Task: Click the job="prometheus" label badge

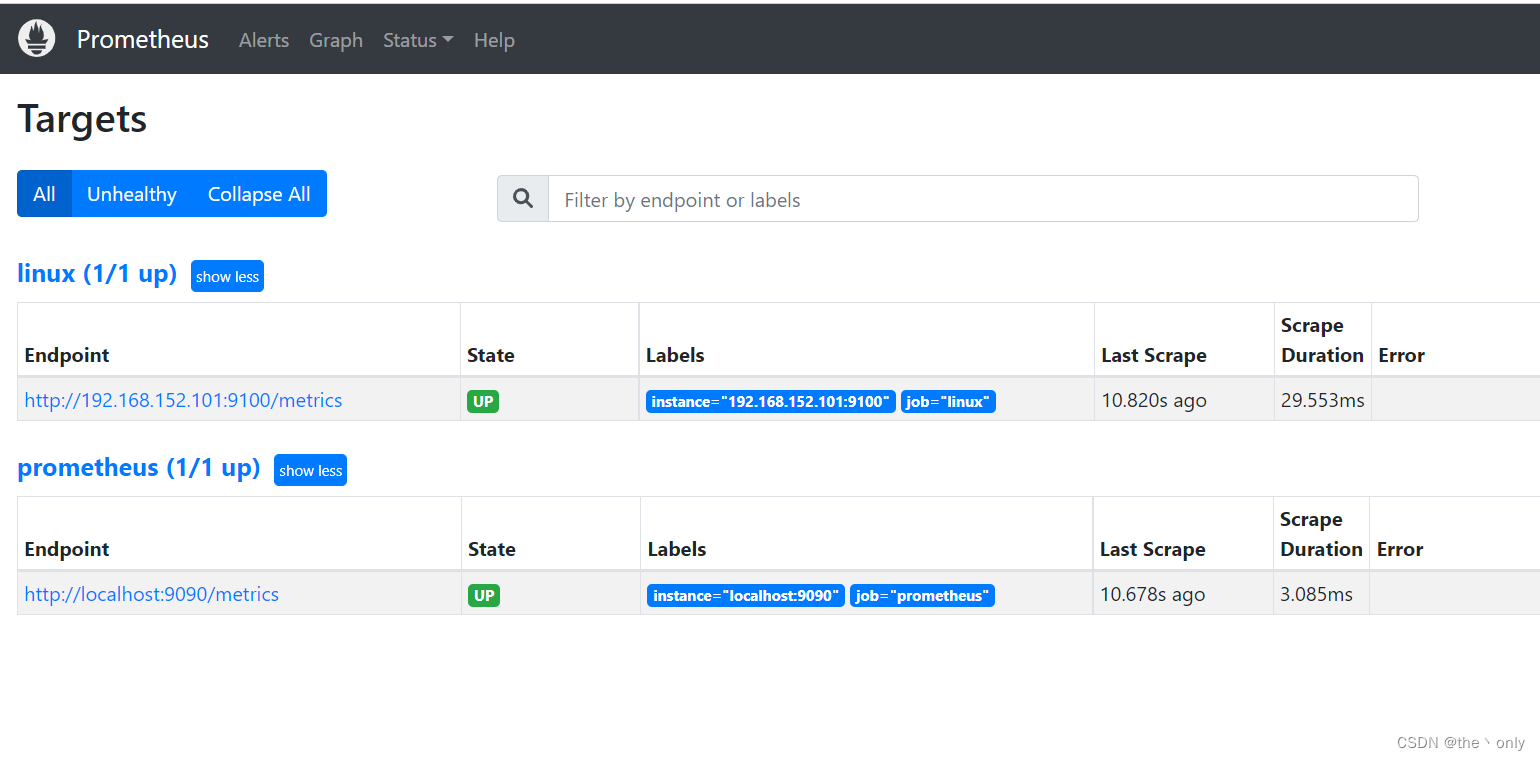Action: (922, 596)
